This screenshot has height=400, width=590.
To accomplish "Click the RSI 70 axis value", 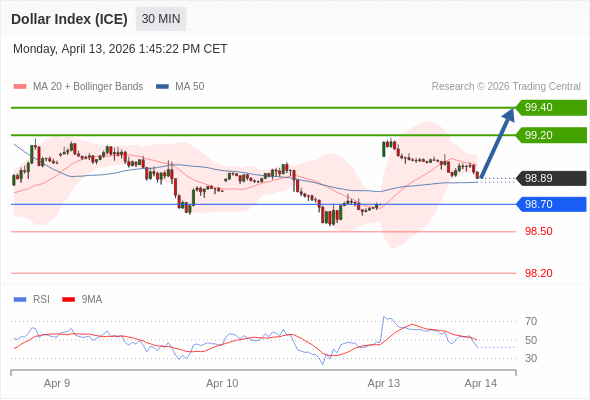I will click(x=531, y=321).
